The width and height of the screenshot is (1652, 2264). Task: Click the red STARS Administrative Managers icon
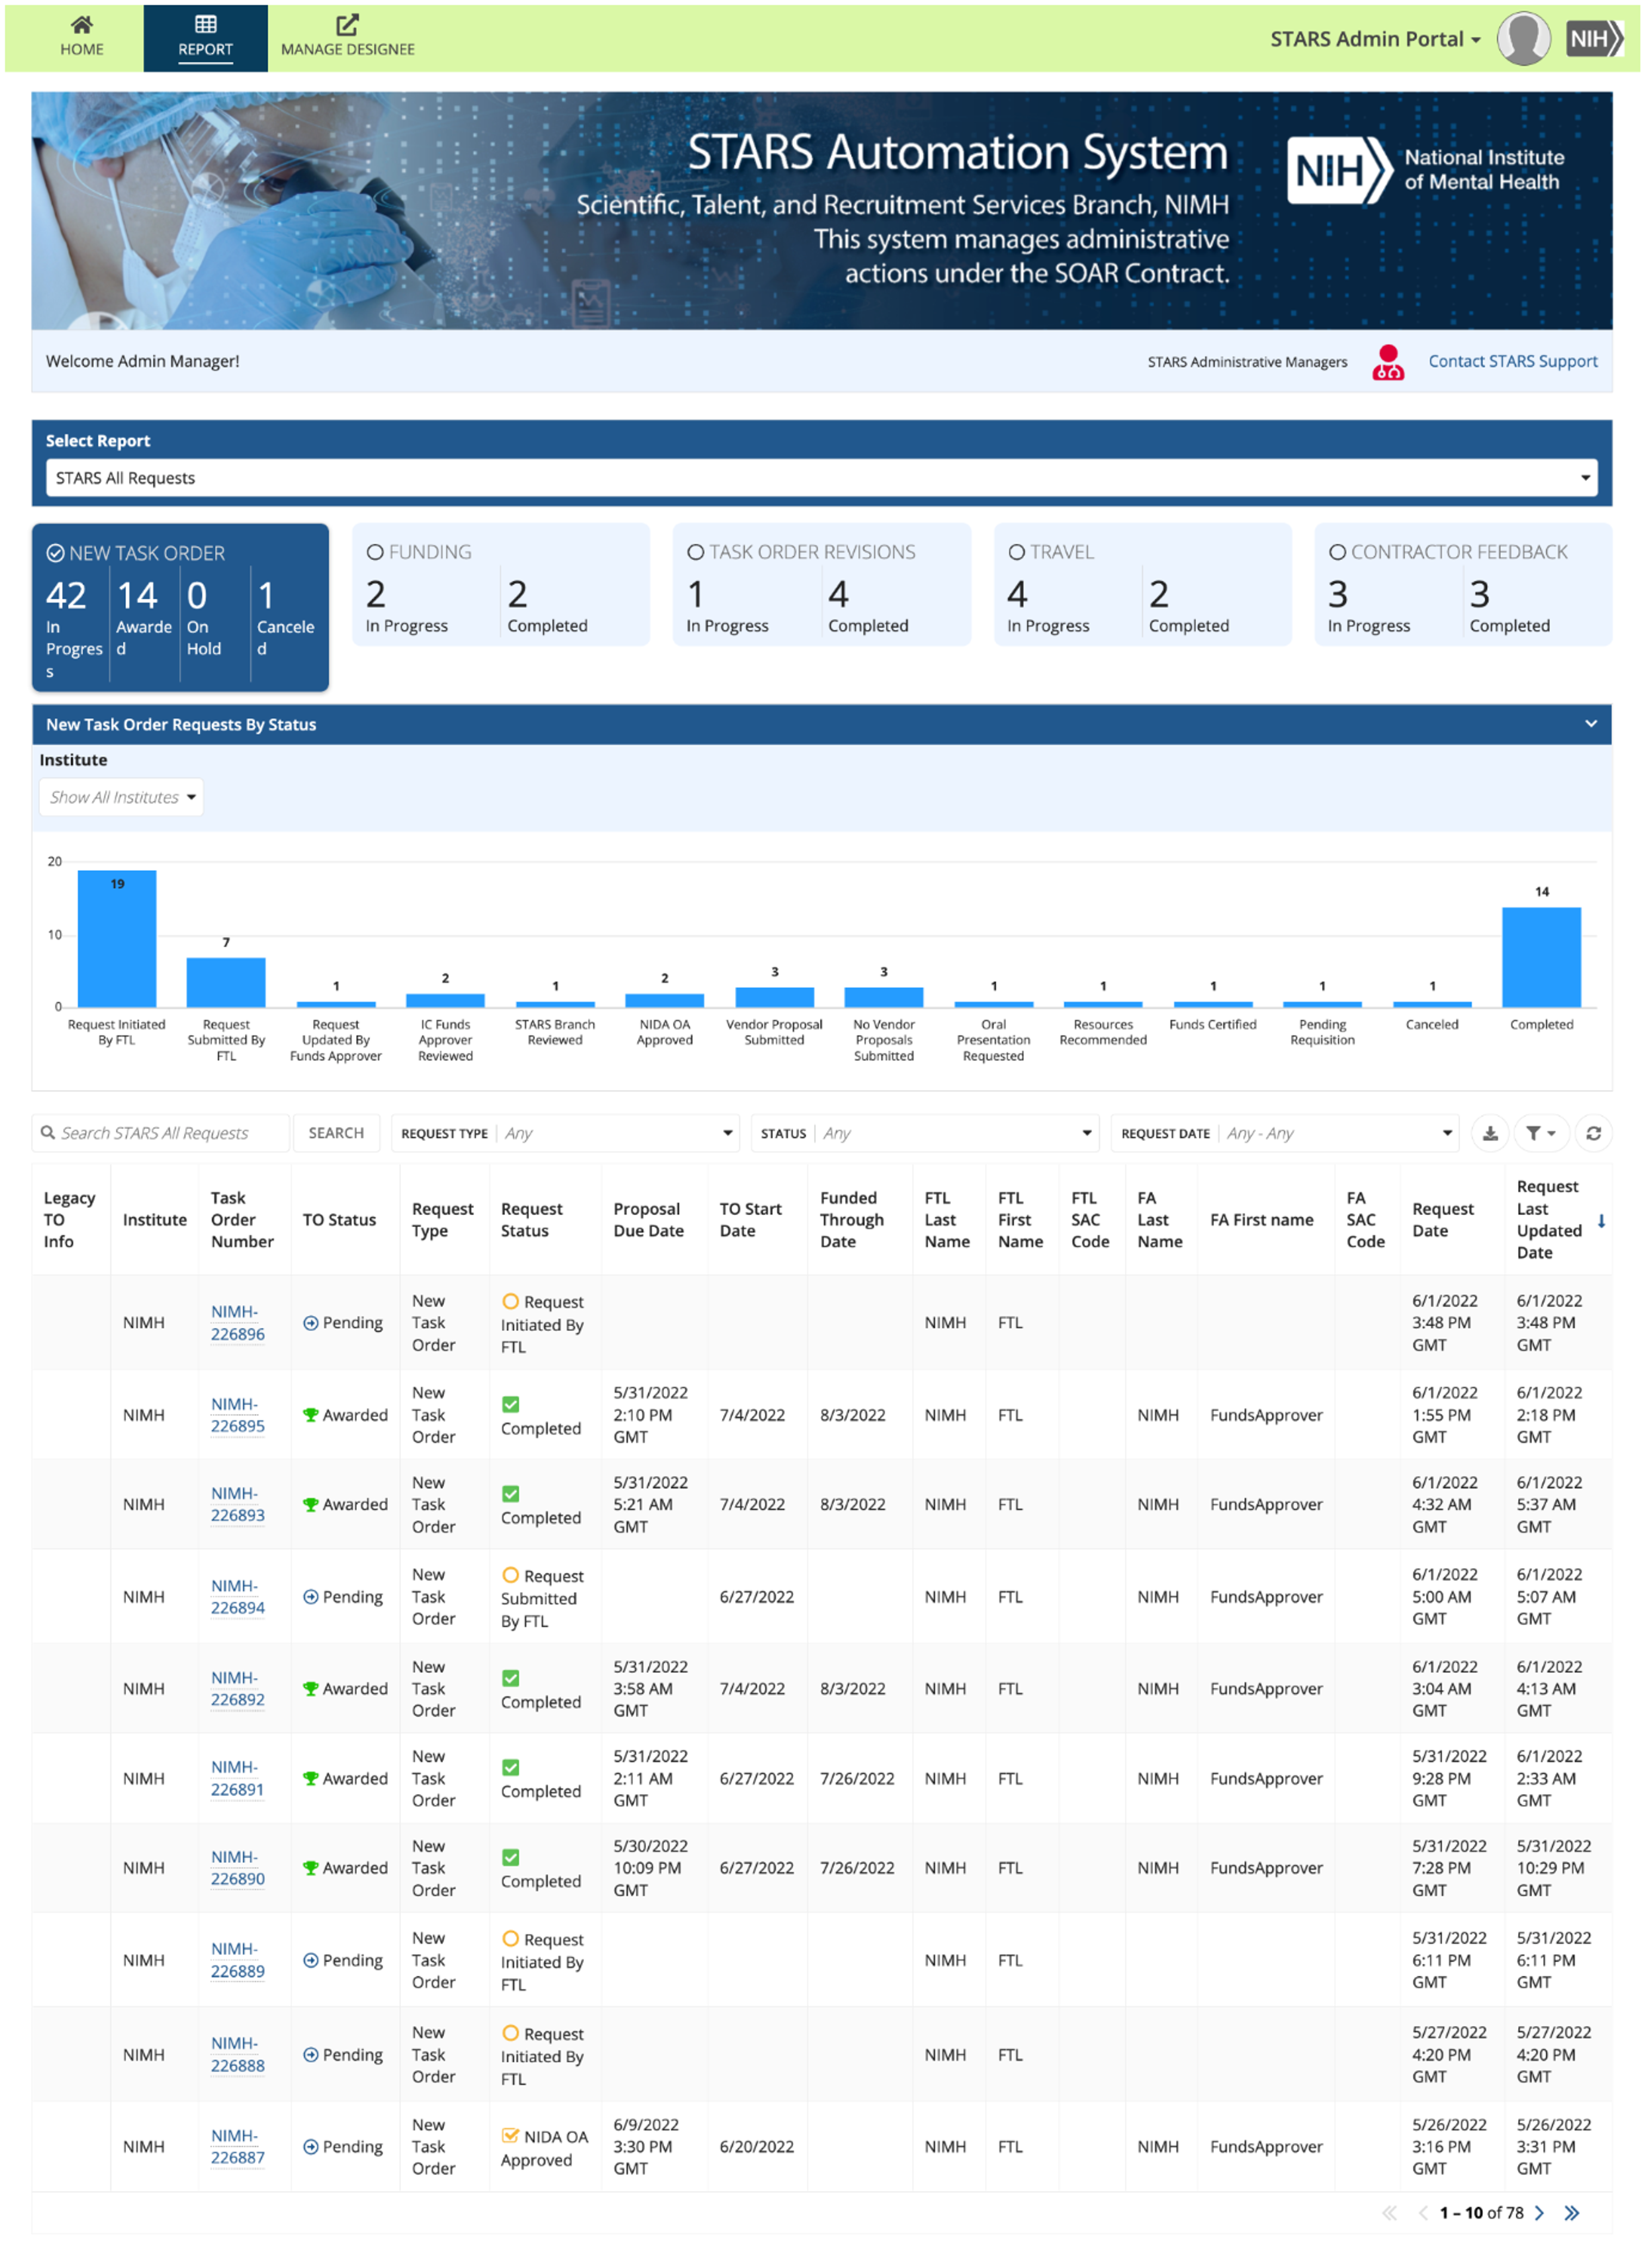click(x=1387, y=362)
